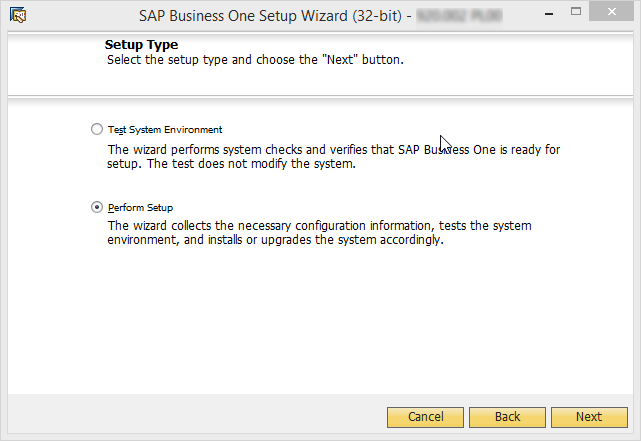Choose the Perform Setup radio button
Screen dimensions: 641x441
[x=97, y=207]
